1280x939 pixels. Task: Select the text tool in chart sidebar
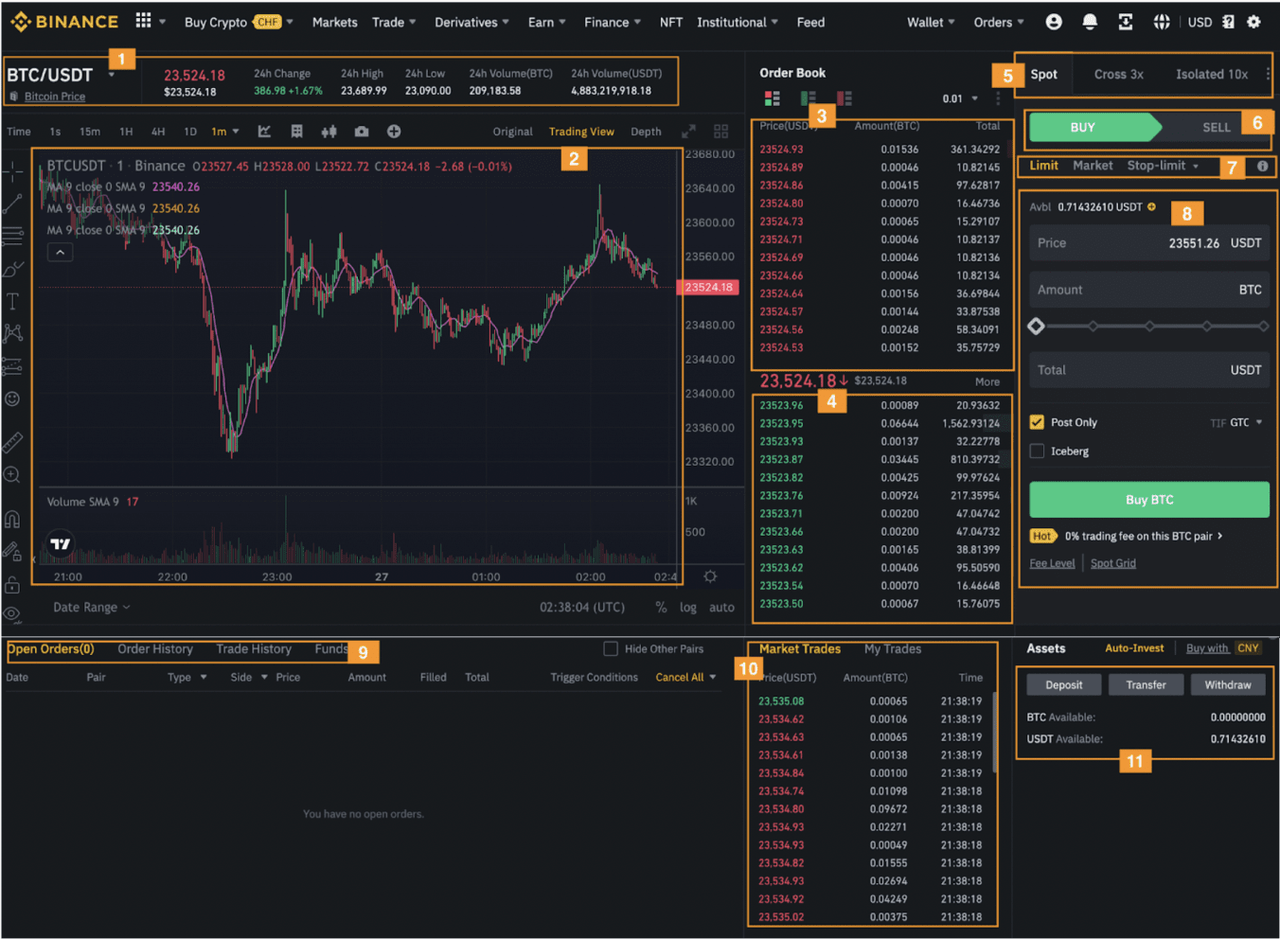click(x=13, y=301)
